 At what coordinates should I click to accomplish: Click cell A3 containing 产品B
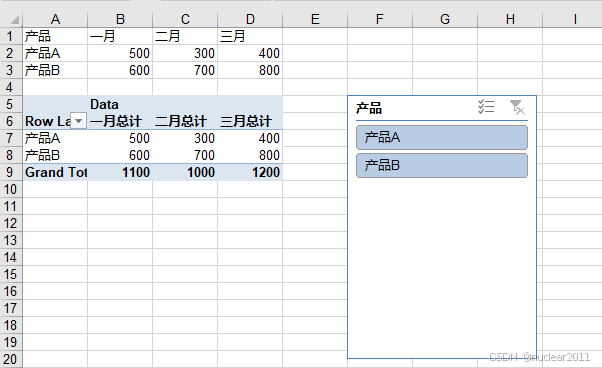[x=55, y=70]
